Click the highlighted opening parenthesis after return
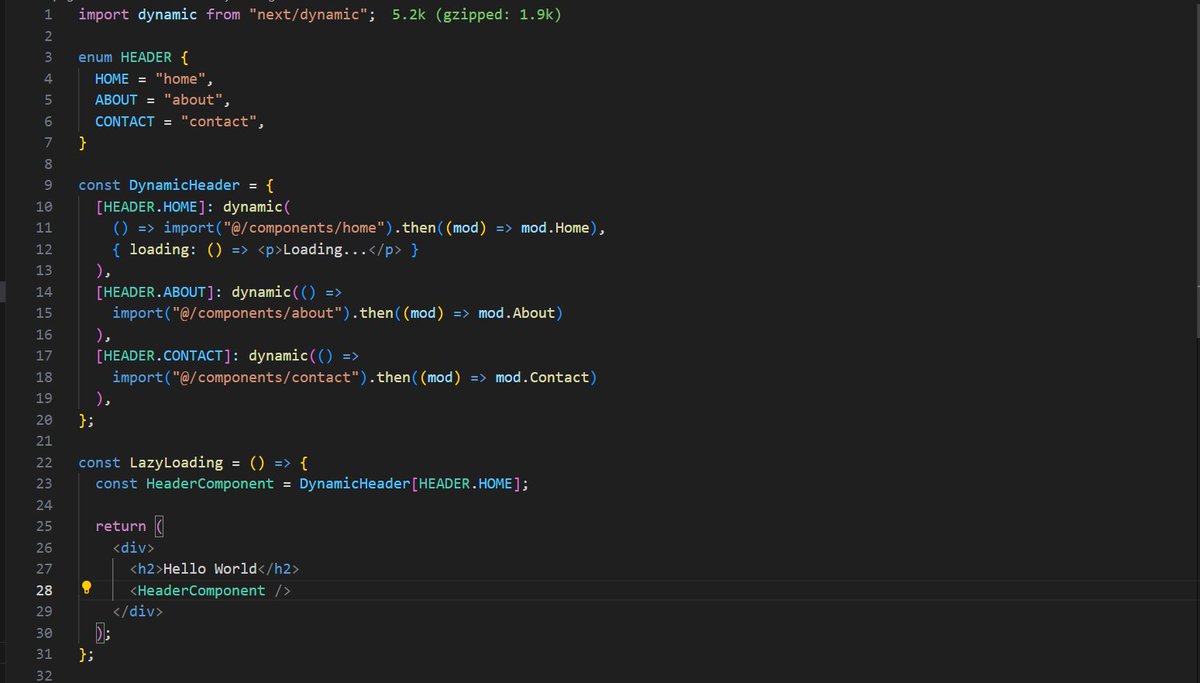 coord(159,526)
